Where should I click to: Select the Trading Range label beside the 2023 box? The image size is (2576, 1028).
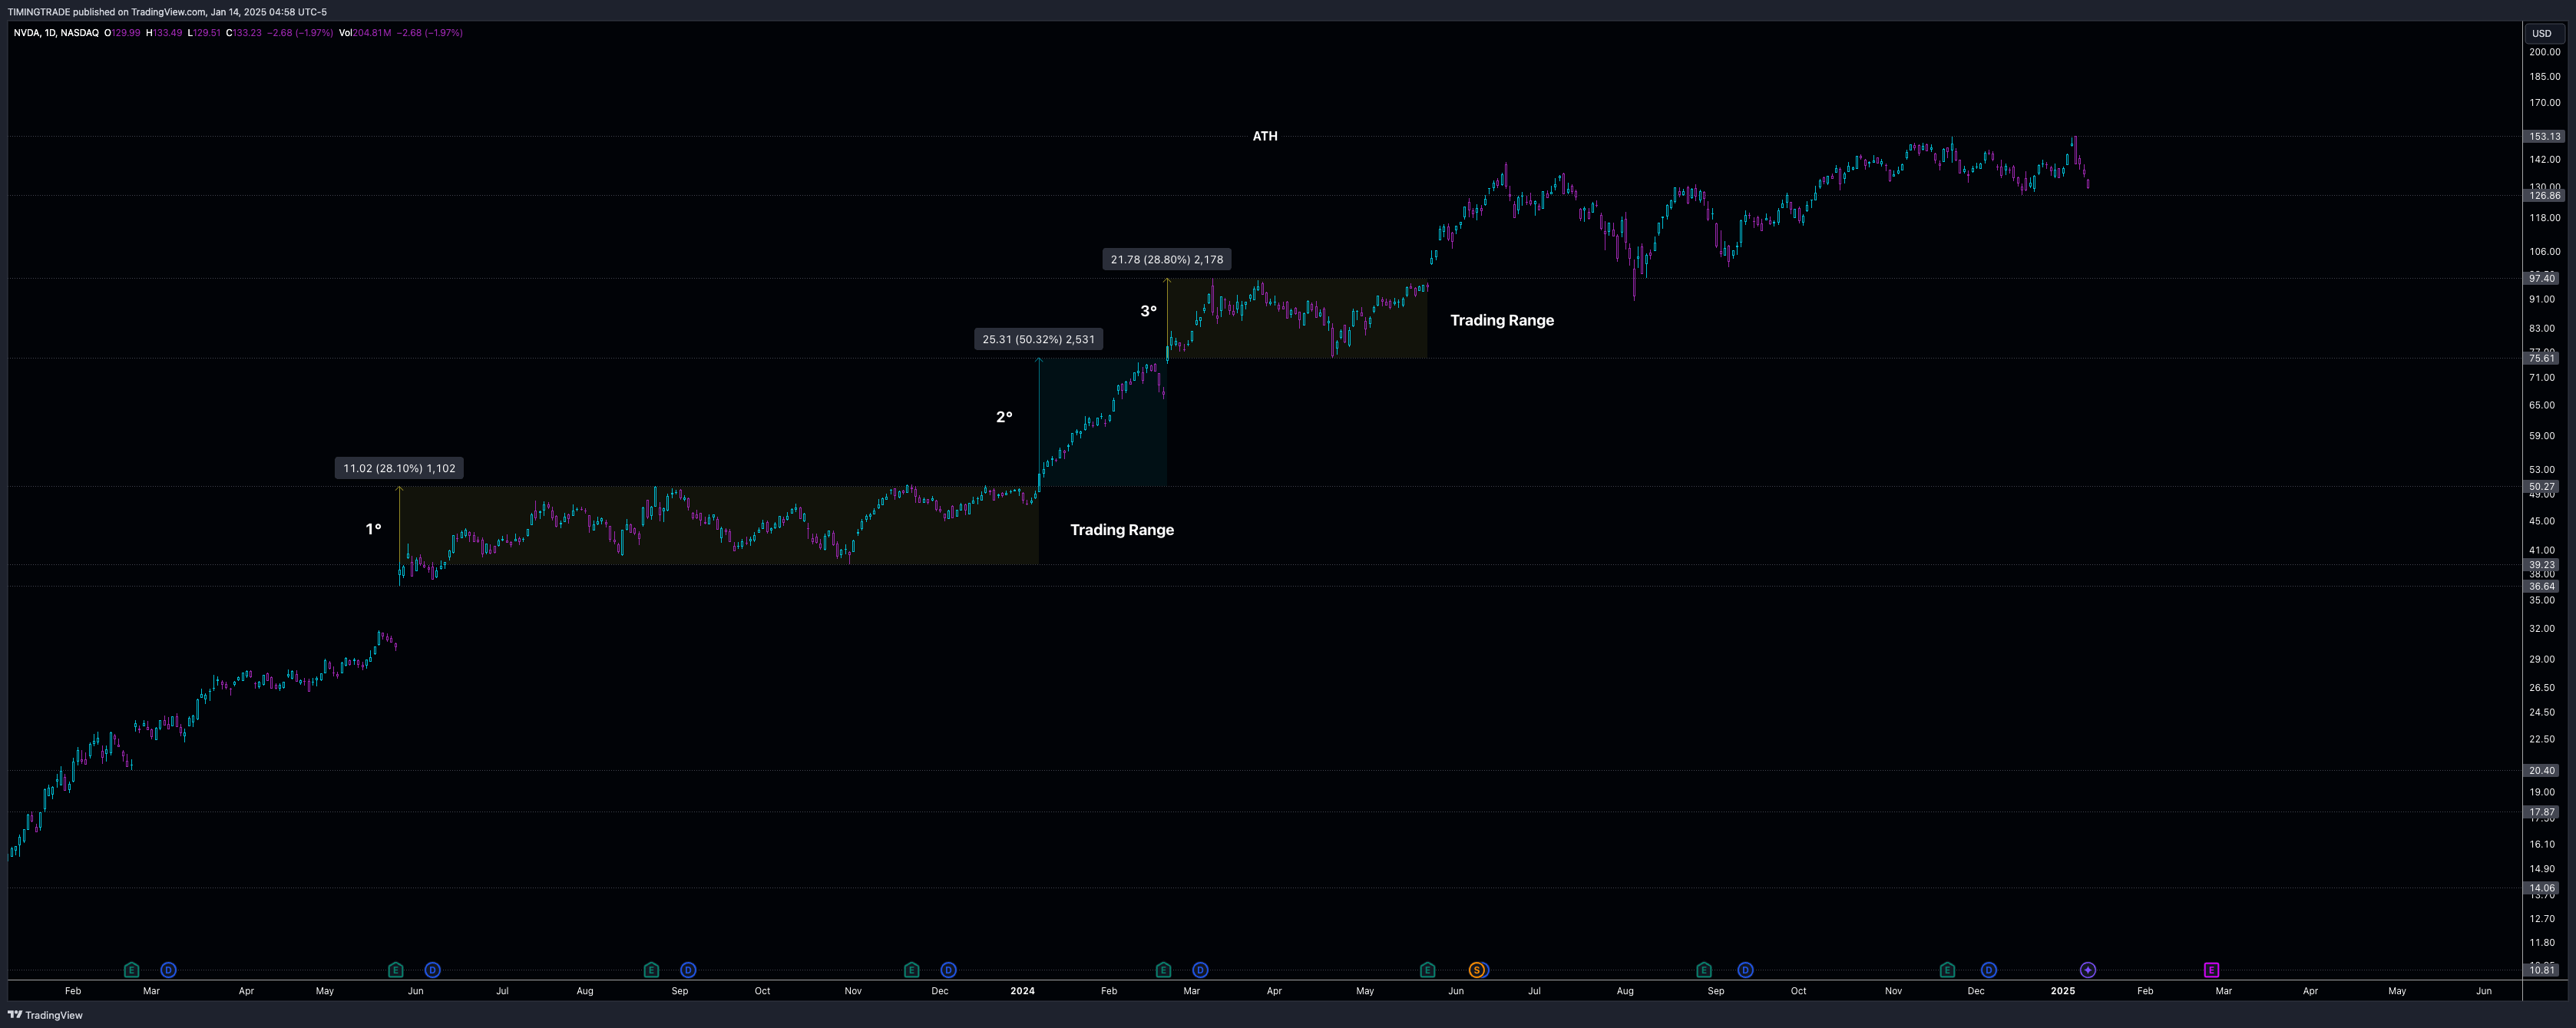click(x=1122, y=530)
